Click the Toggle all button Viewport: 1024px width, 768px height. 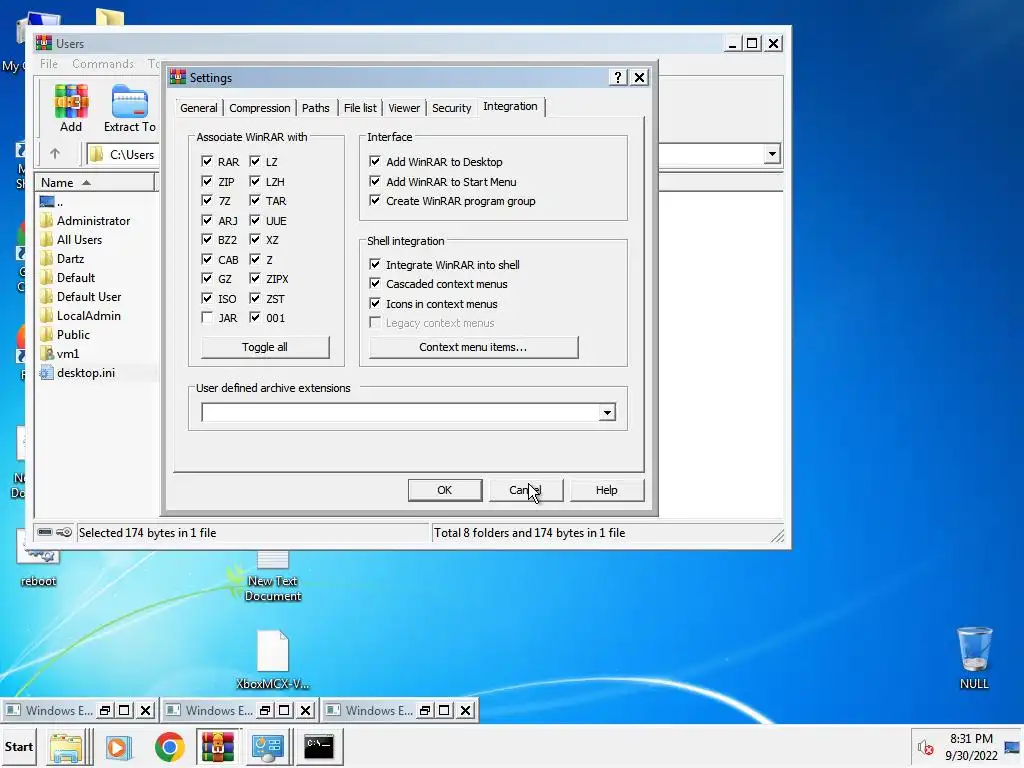(264, 347)
